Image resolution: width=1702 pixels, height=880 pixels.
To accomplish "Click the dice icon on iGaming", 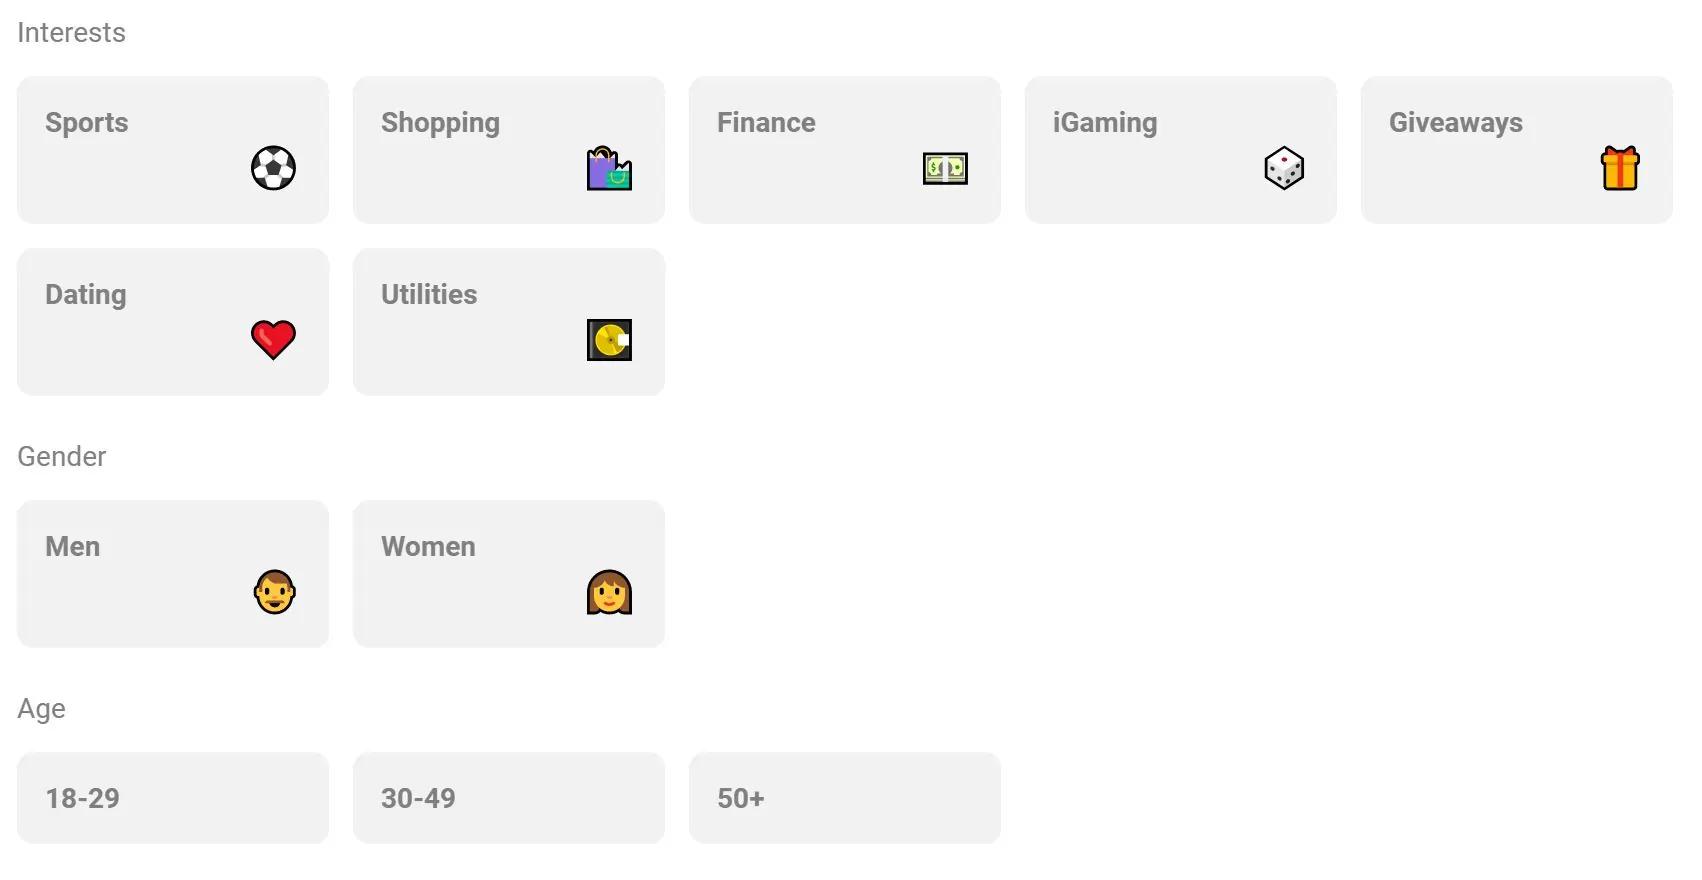I will (1284, 168).
